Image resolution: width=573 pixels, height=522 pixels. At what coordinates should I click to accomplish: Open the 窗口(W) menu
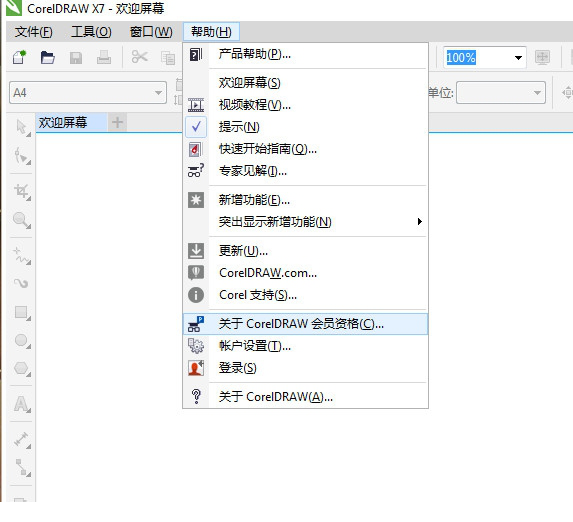click(151, 32)
